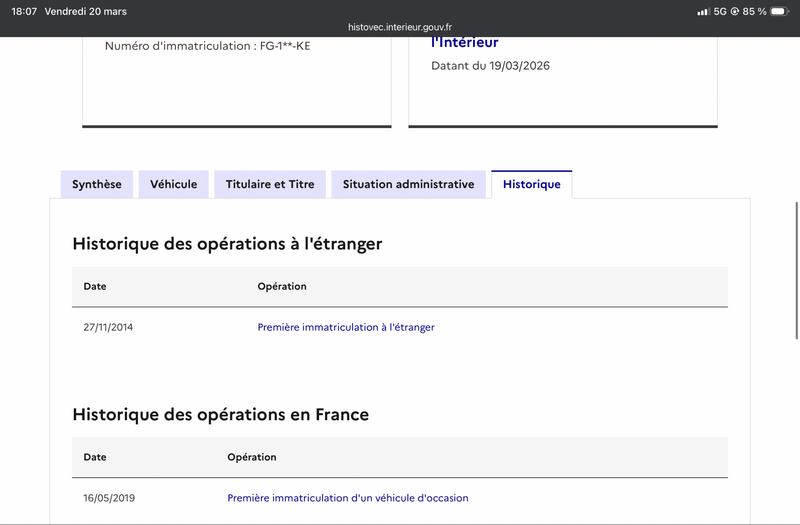Tap the 18:07 clock in status bar
Viewport: 800px width, 525px height.
pos(22,11)
